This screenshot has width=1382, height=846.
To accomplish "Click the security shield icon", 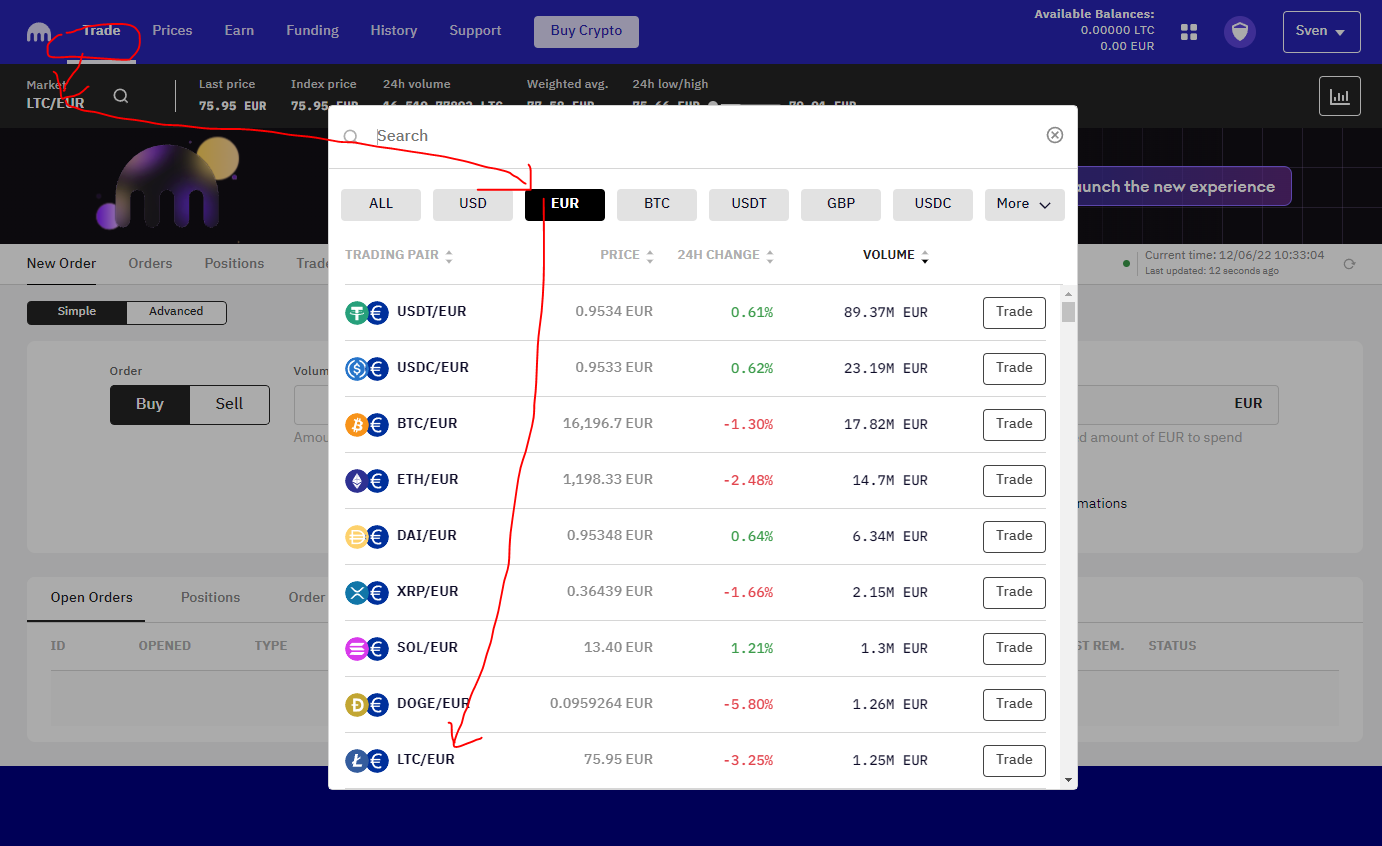I will coord(1241,32).
